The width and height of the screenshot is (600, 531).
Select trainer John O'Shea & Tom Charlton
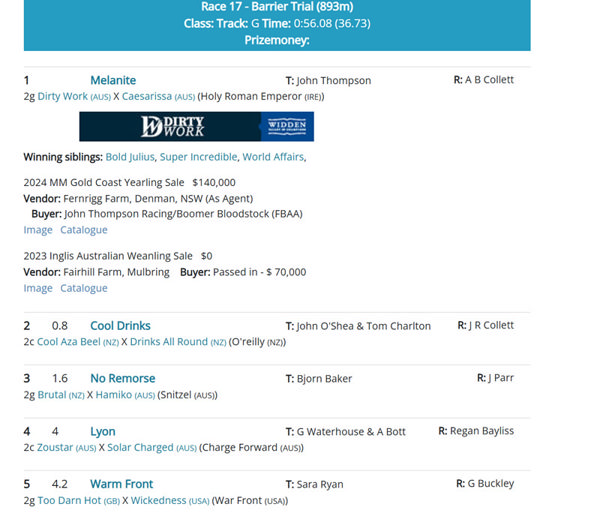click(x=364, y=326)
